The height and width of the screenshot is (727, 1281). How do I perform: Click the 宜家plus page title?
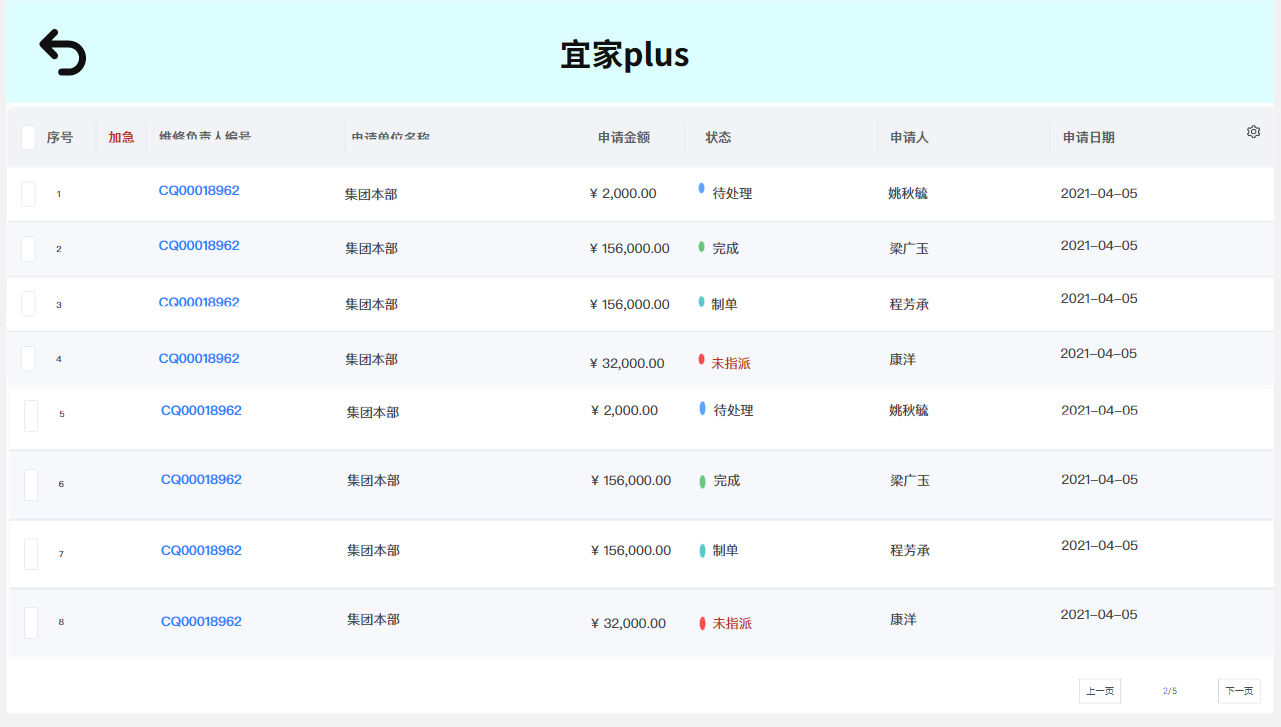click(625, 54)
